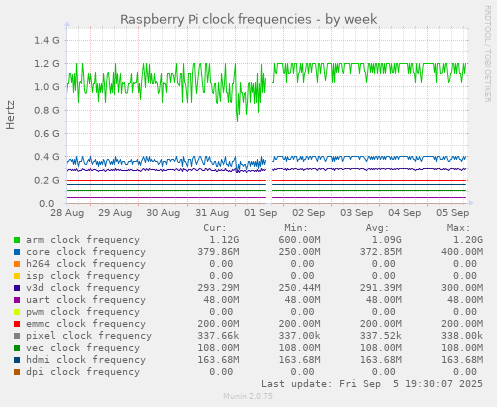Click the '1.2 G' y-axis tick label
The width and height of the screenshot is (497, 407).
click(47, 64)
